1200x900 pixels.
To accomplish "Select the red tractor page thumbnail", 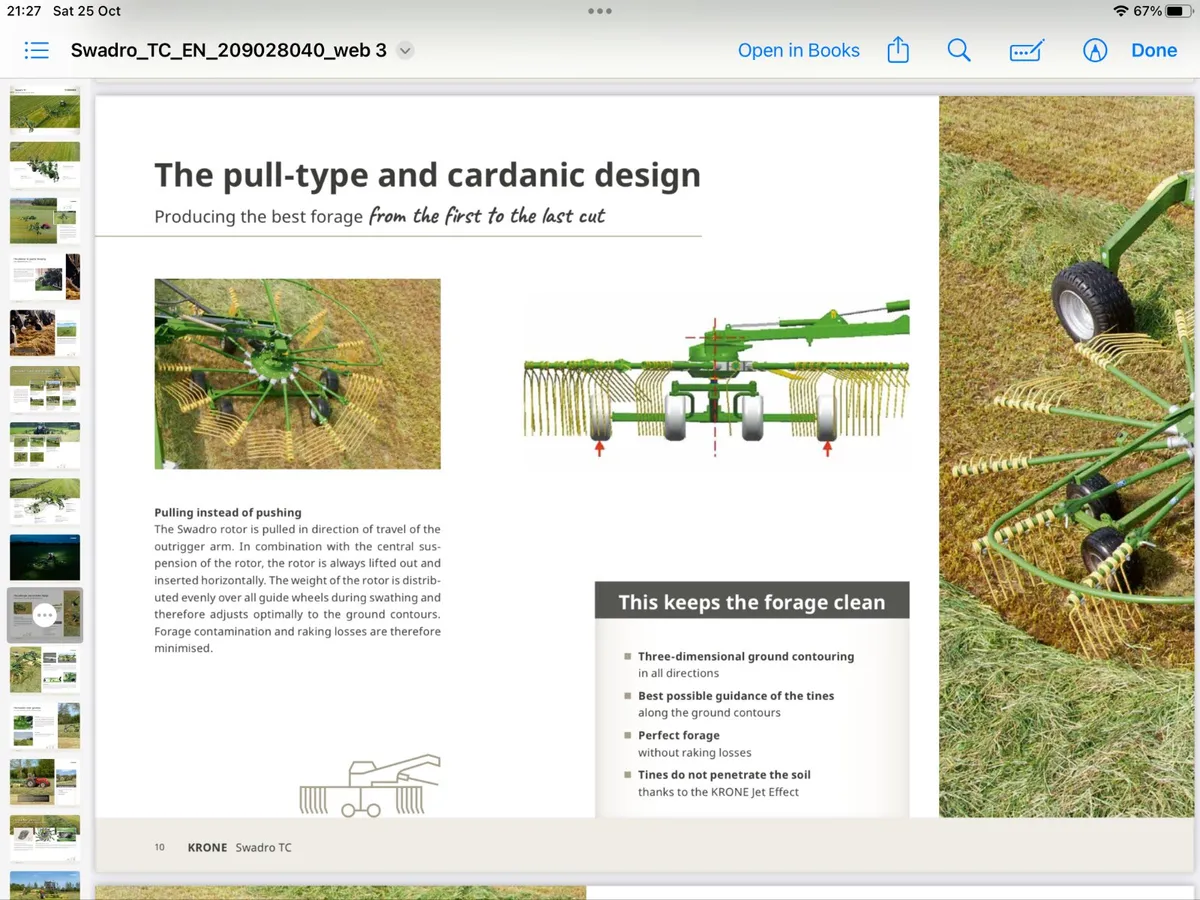I will coord(44,782).
